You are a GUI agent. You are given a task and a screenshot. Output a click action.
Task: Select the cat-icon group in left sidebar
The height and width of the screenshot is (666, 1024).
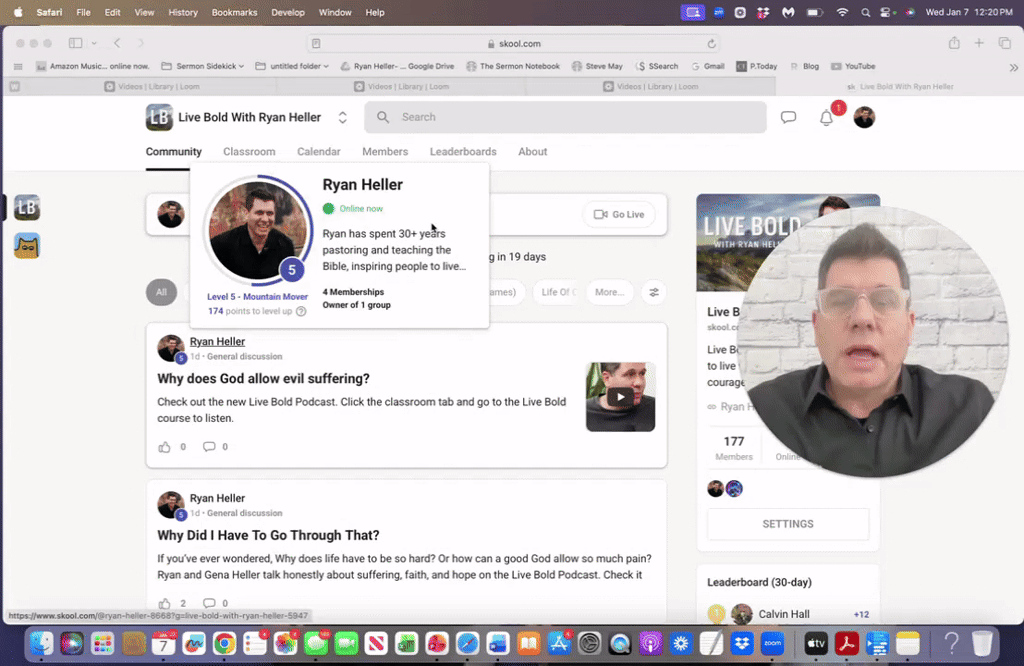click(27, 246)
